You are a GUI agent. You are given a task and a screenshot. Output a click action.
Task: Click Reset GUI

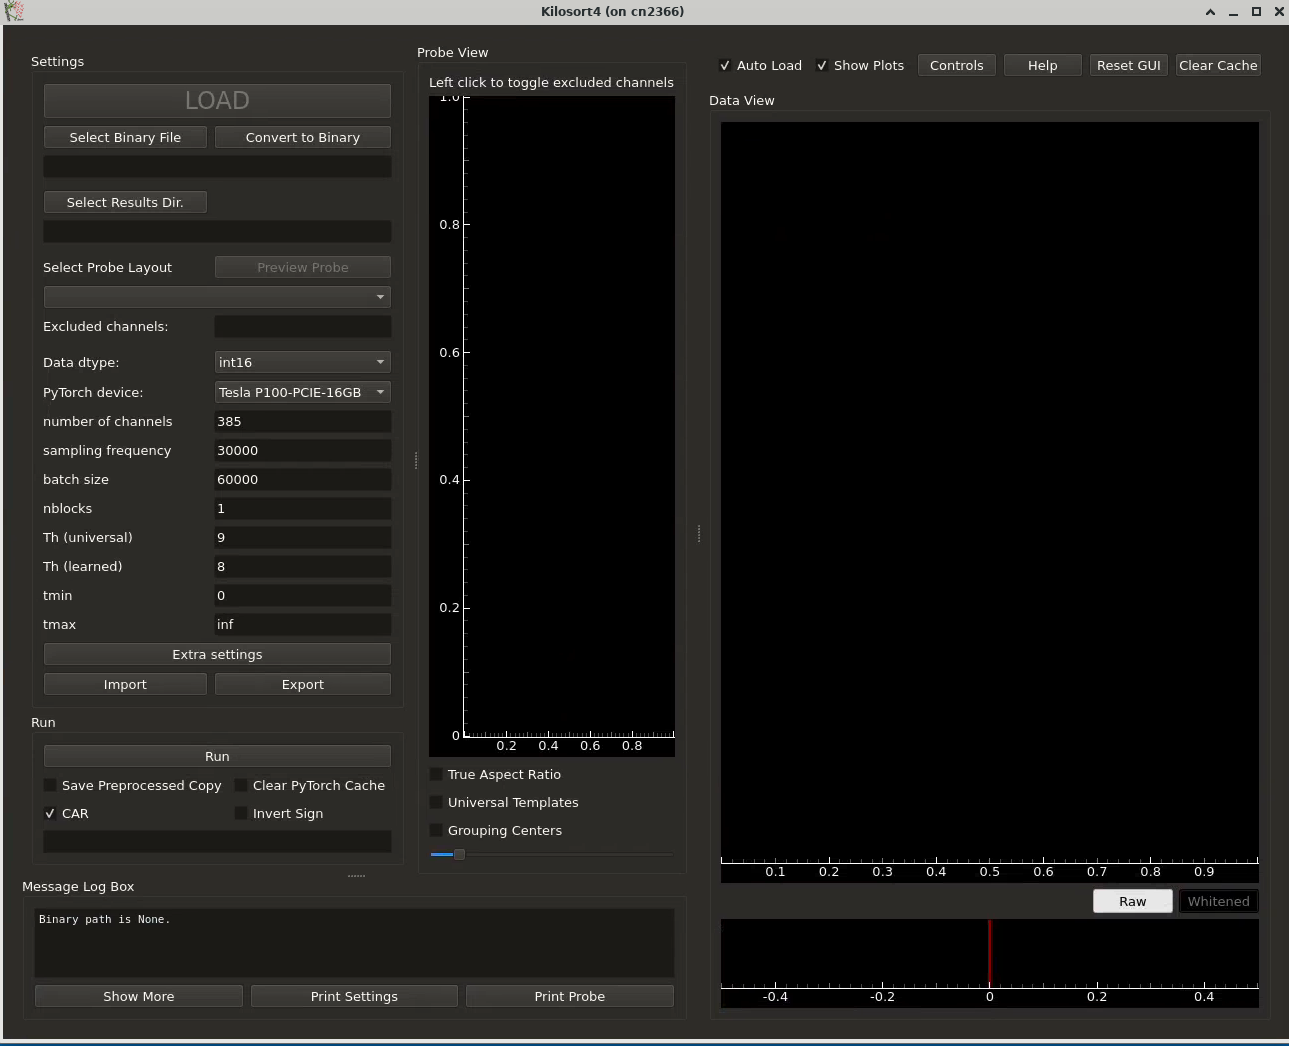[x=1128, y=64]
